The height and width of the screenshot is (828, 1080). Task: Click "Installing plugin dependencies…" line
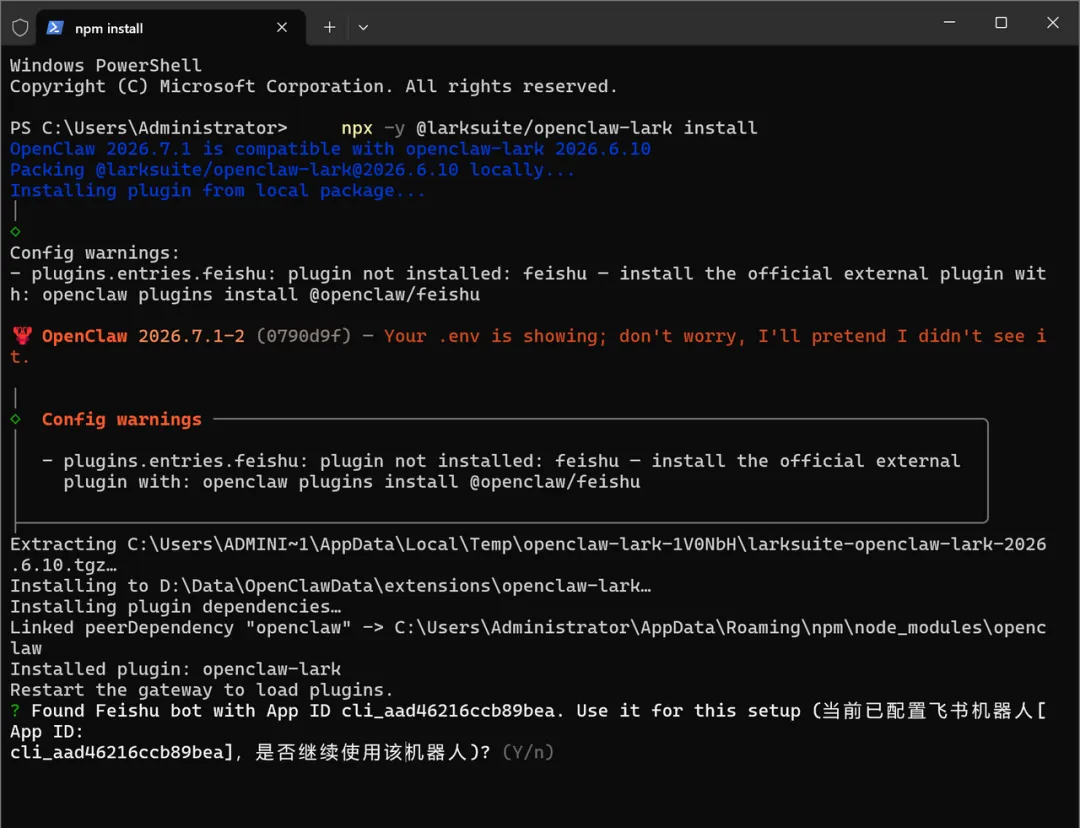[x=175, y=607]
